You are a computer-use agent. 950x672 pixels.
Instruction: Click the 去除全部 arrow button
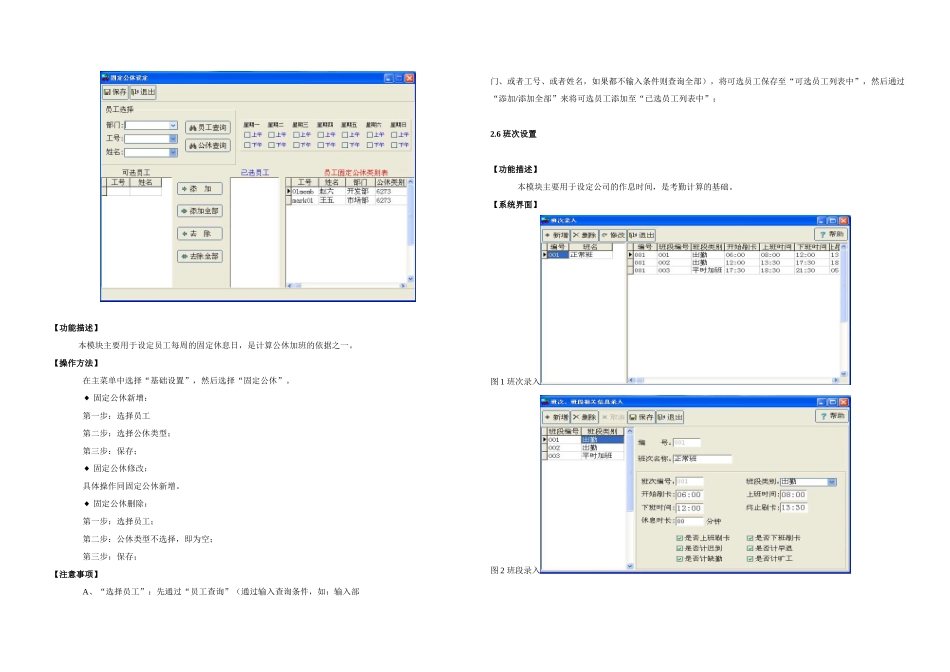pos(200,256)
